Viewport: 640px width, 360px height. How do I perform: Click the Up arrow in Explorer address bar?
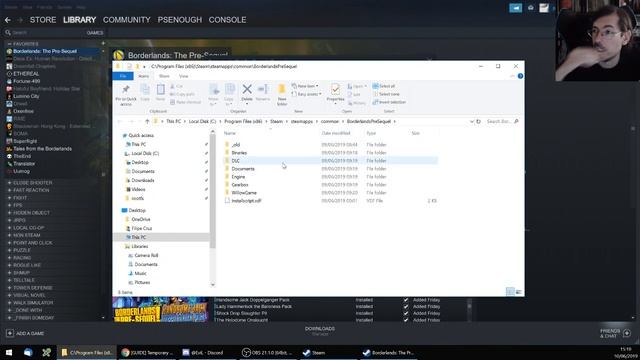tap(147, 121)
